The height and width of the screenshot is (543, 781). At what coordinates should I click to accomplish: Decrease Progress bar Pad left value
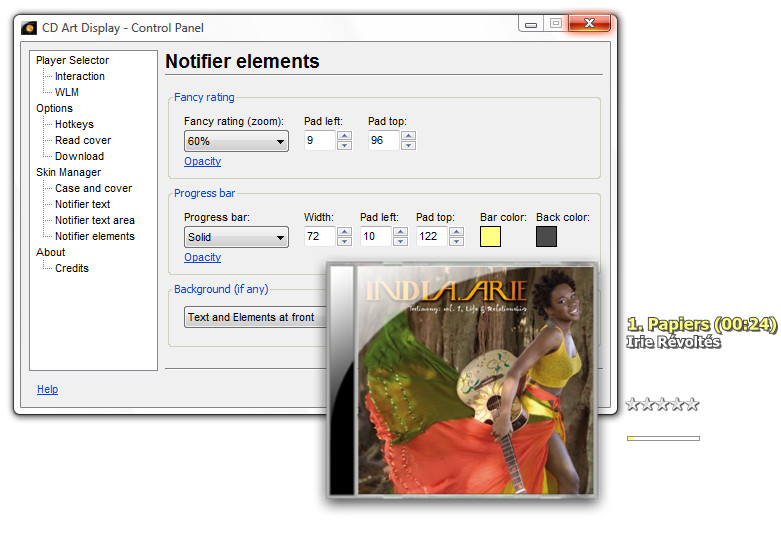(x=400, y=242)
